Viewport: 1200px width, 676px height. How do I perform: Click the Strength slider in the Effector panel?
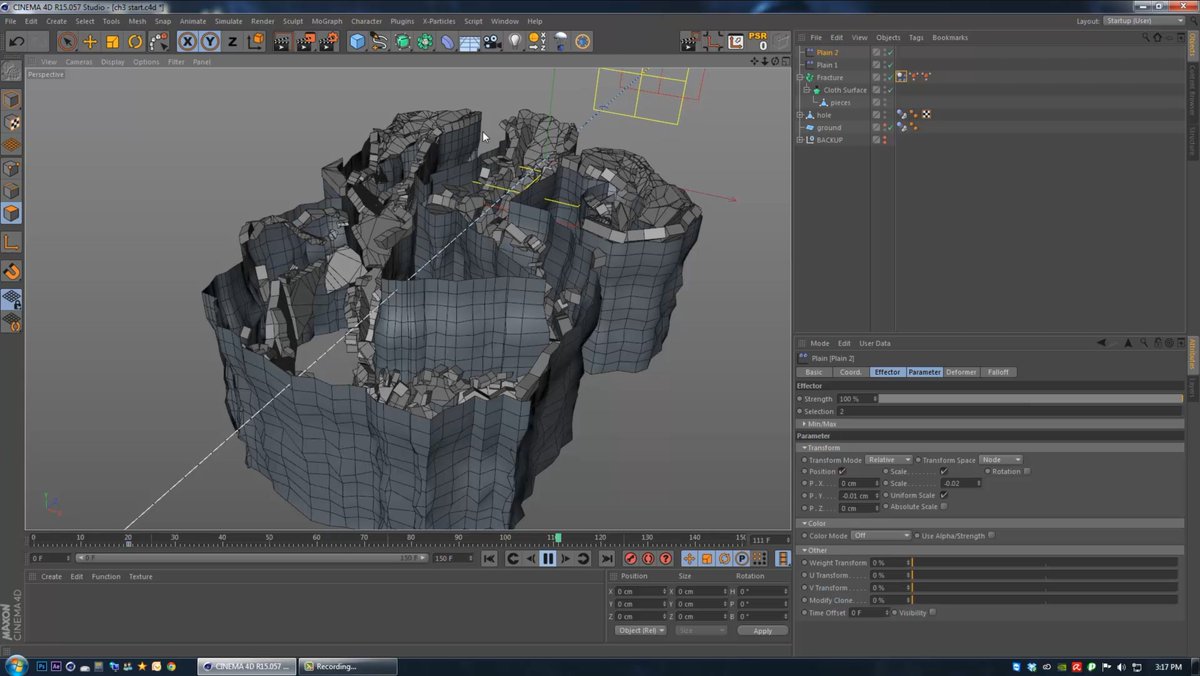click(x=1030, y=399)
